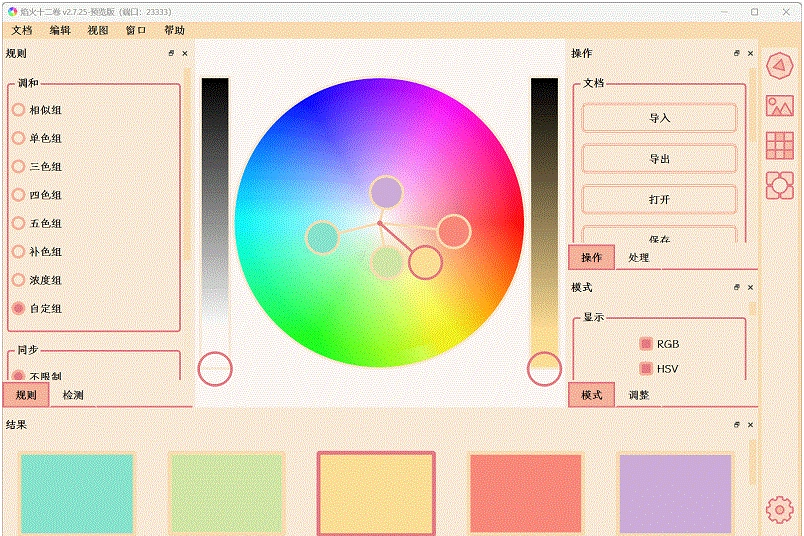The height and width of the screenshot is (536, 804).
Task: Switch to the 调整 tab
Action: [x=639, y=395]
